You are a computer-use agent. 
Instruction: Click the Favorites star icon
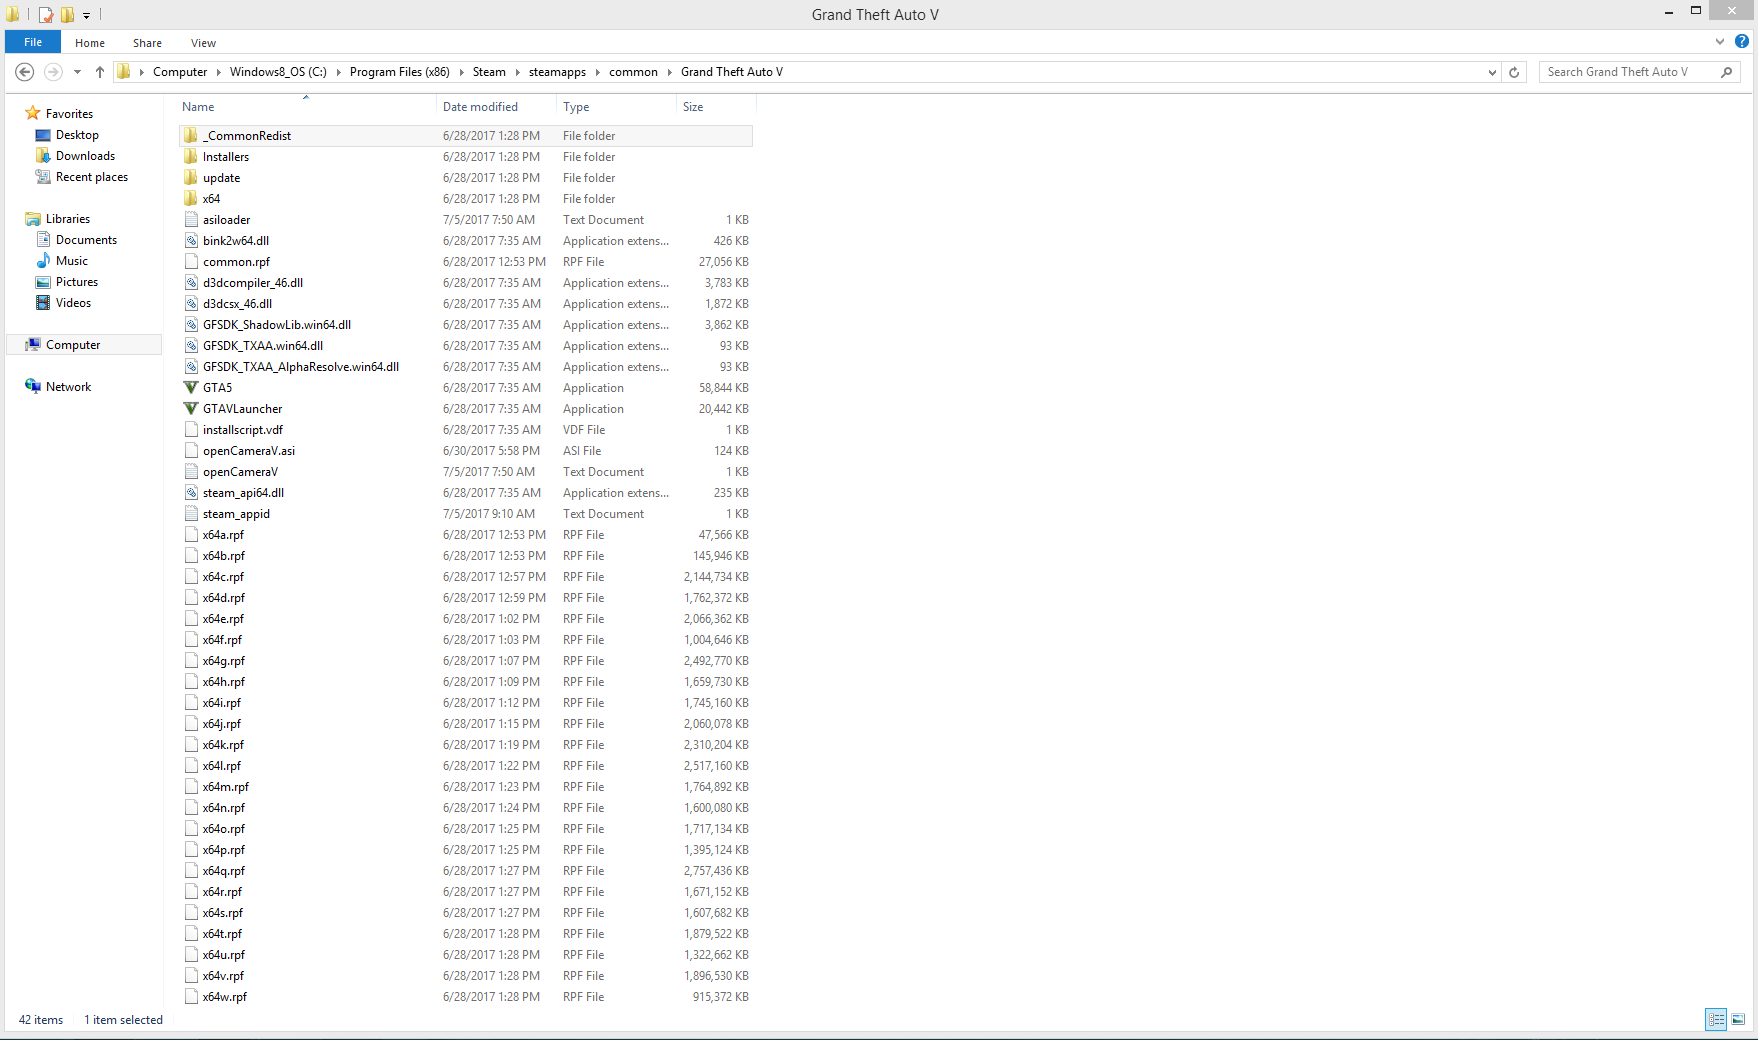coord(33,114)
